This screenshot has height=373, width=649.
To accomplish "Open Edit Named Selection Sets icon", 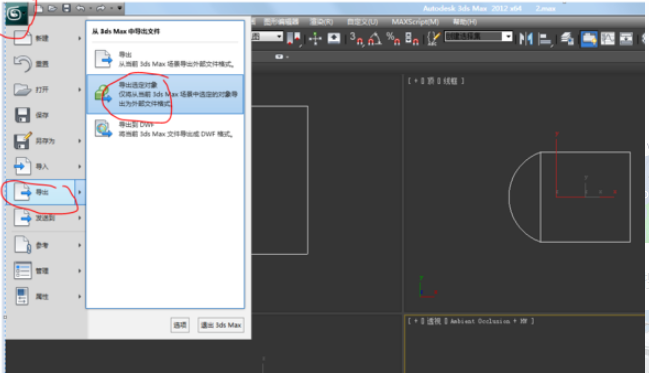I will 433,39.
